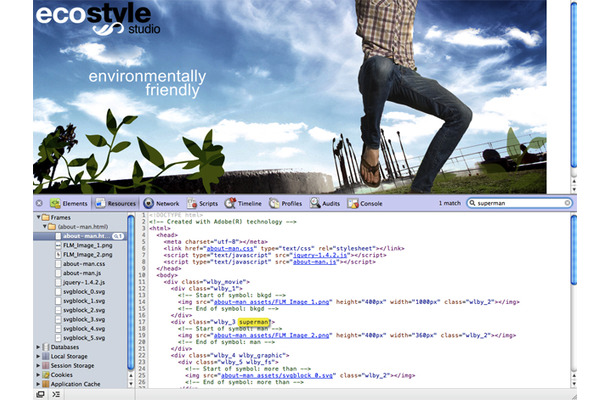The width and height of the screenshot is (610, 400).
Task: Click into the superman search box
Action: pyautogui.click(x=519, y=203)
